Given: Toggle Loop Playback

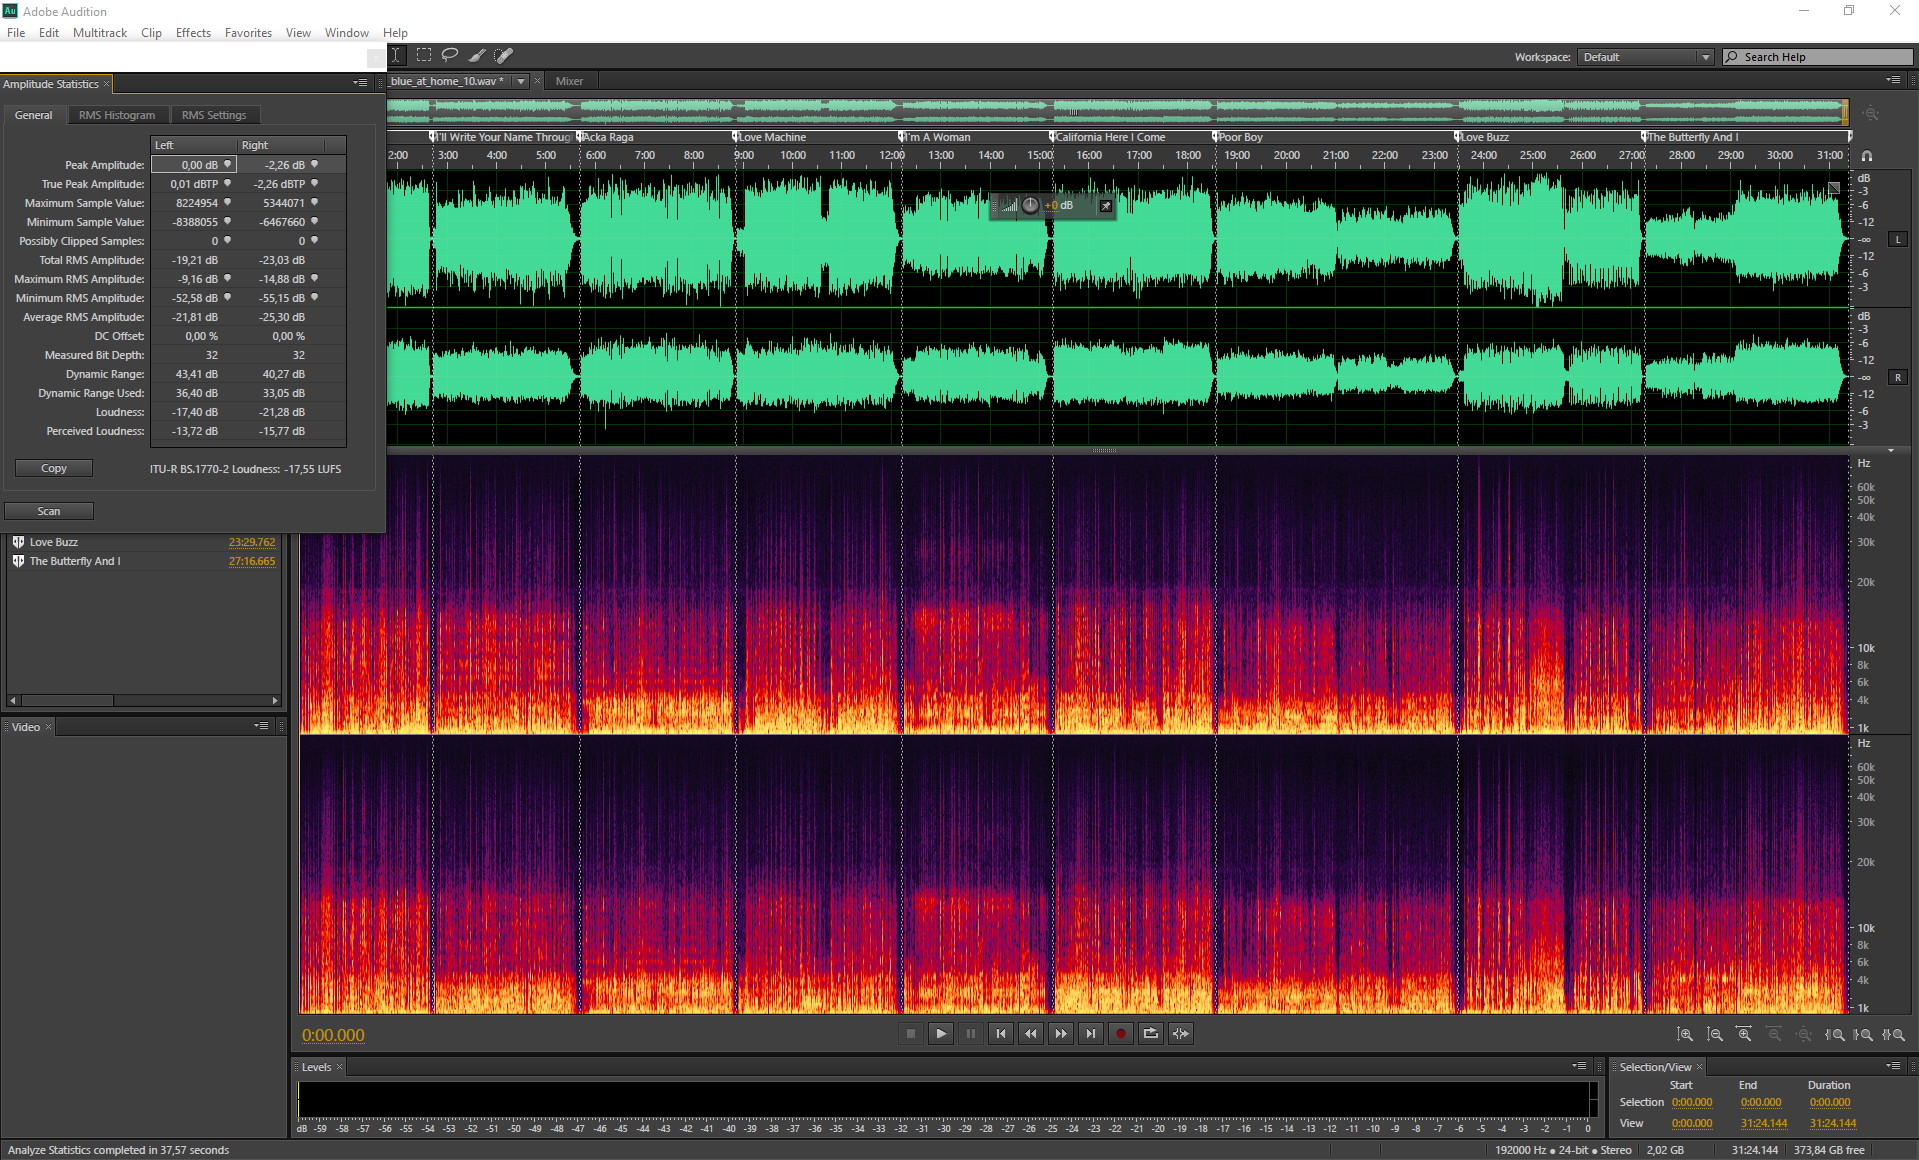Looking at the screenshot, I should (1150, 1034).
